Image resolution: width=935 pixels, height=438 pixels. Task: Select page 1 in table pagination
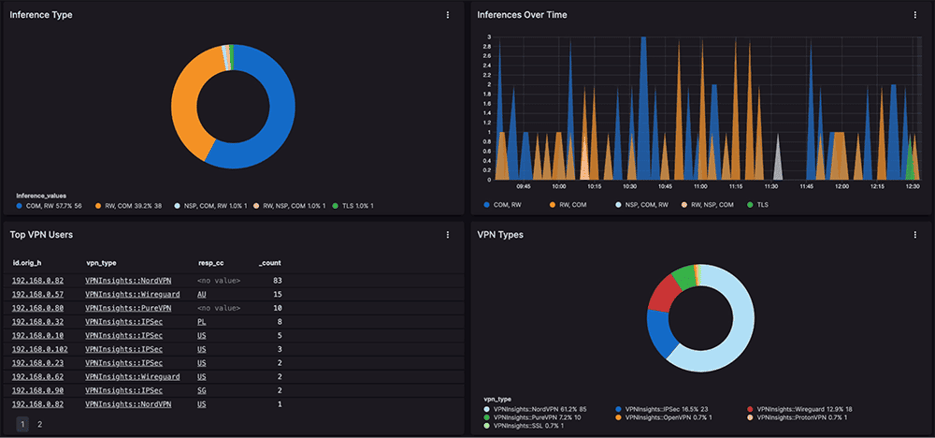point(21,424)
